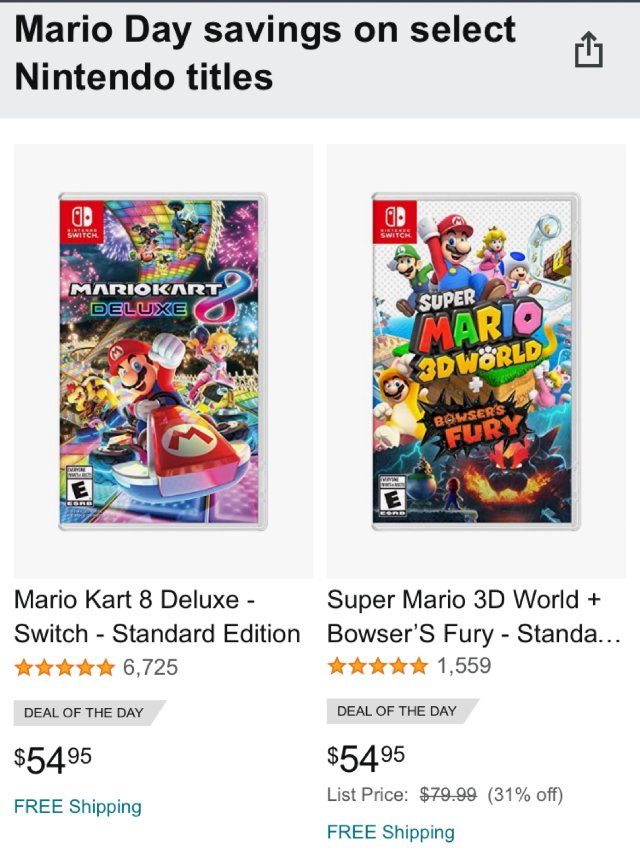Tap FREE Shipping under Mario Kart
The width and height of the screenshot is (640, 853).
tap(78, 807)
